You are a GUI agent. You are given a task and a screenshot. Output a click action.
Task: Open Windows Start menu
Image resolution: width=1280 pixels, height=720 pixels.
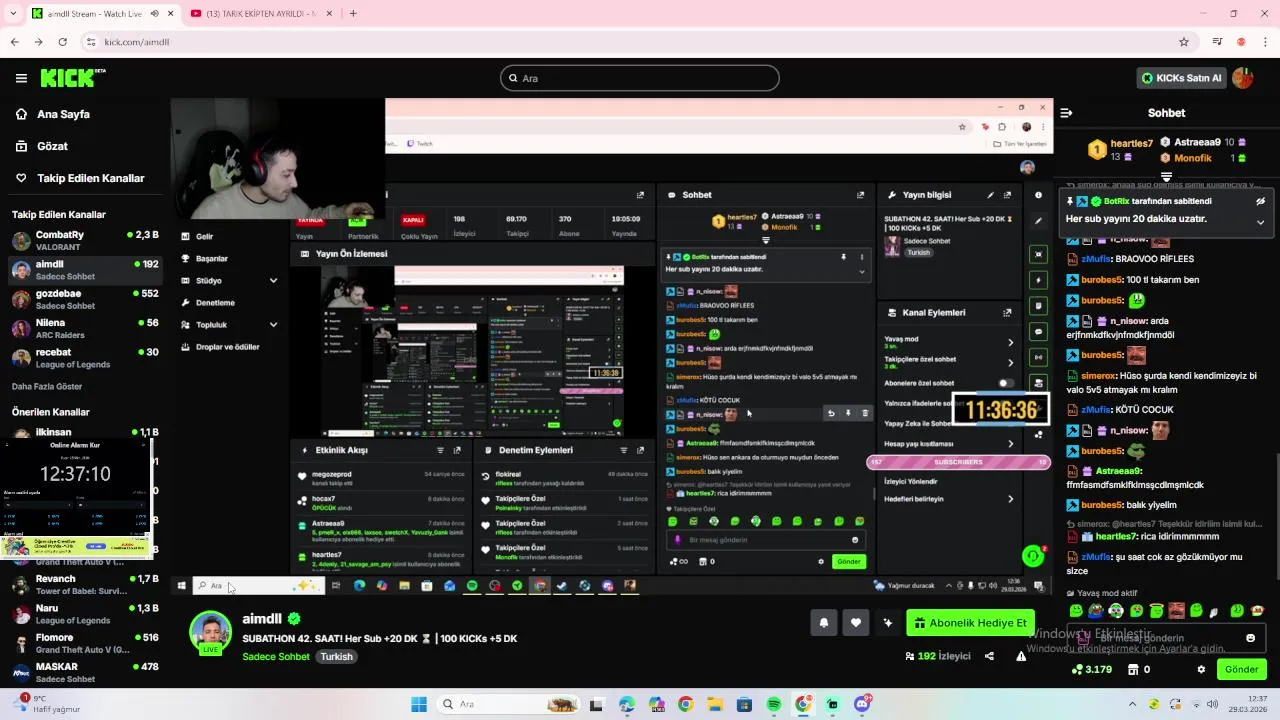(x=419, y=704)
